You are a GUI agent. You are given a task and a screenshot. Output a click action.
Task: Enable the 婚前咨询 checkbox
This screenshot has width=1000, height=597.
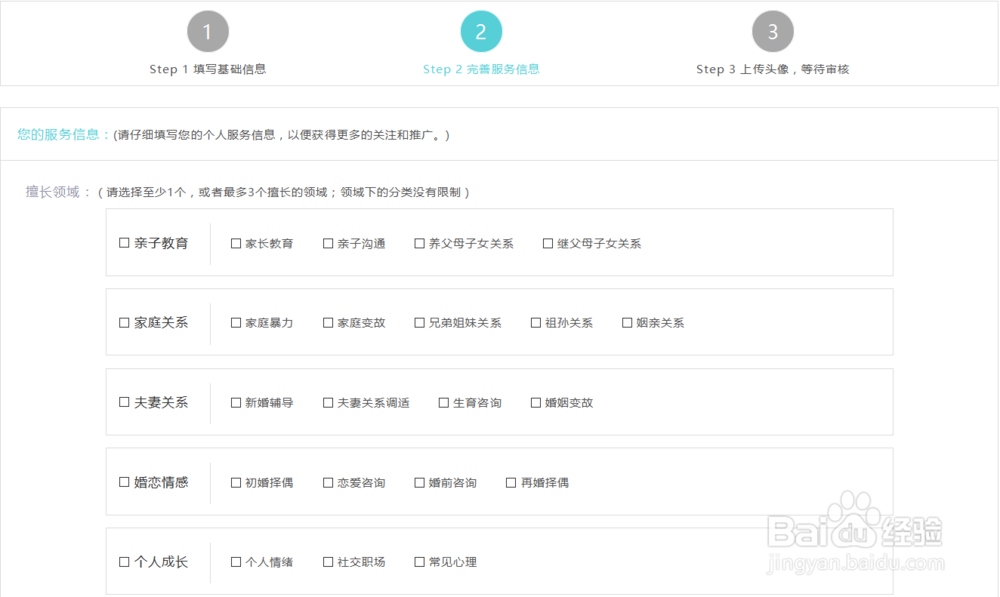coord(419,483)
